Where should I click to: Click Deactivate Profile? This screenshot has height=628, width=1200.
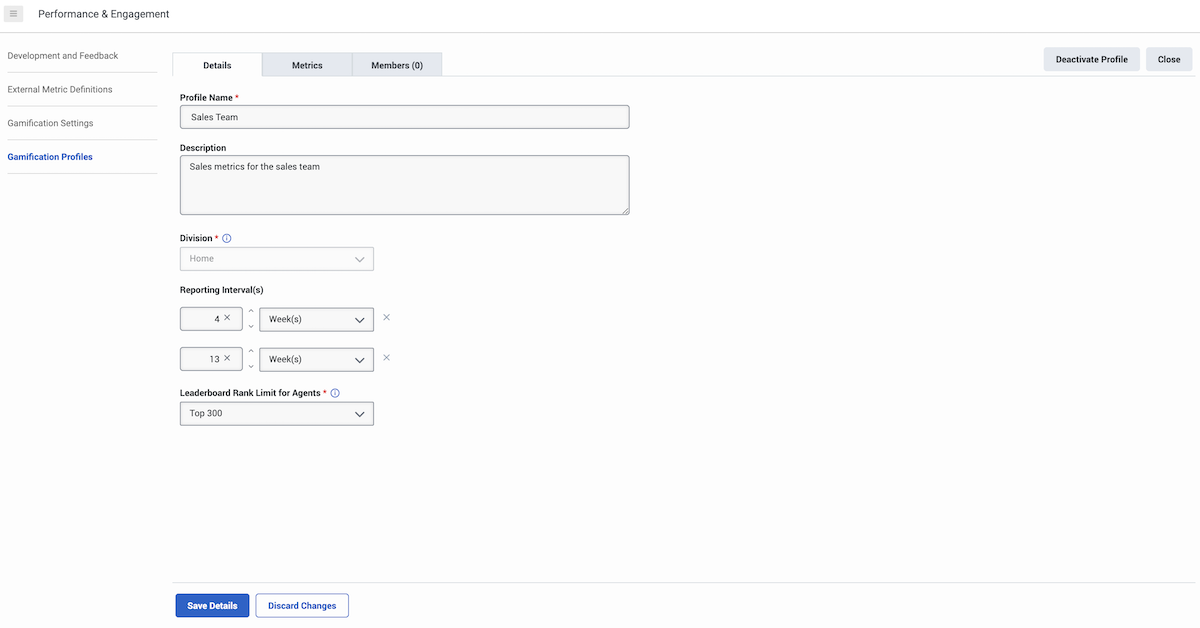(x=1091, y=59)
